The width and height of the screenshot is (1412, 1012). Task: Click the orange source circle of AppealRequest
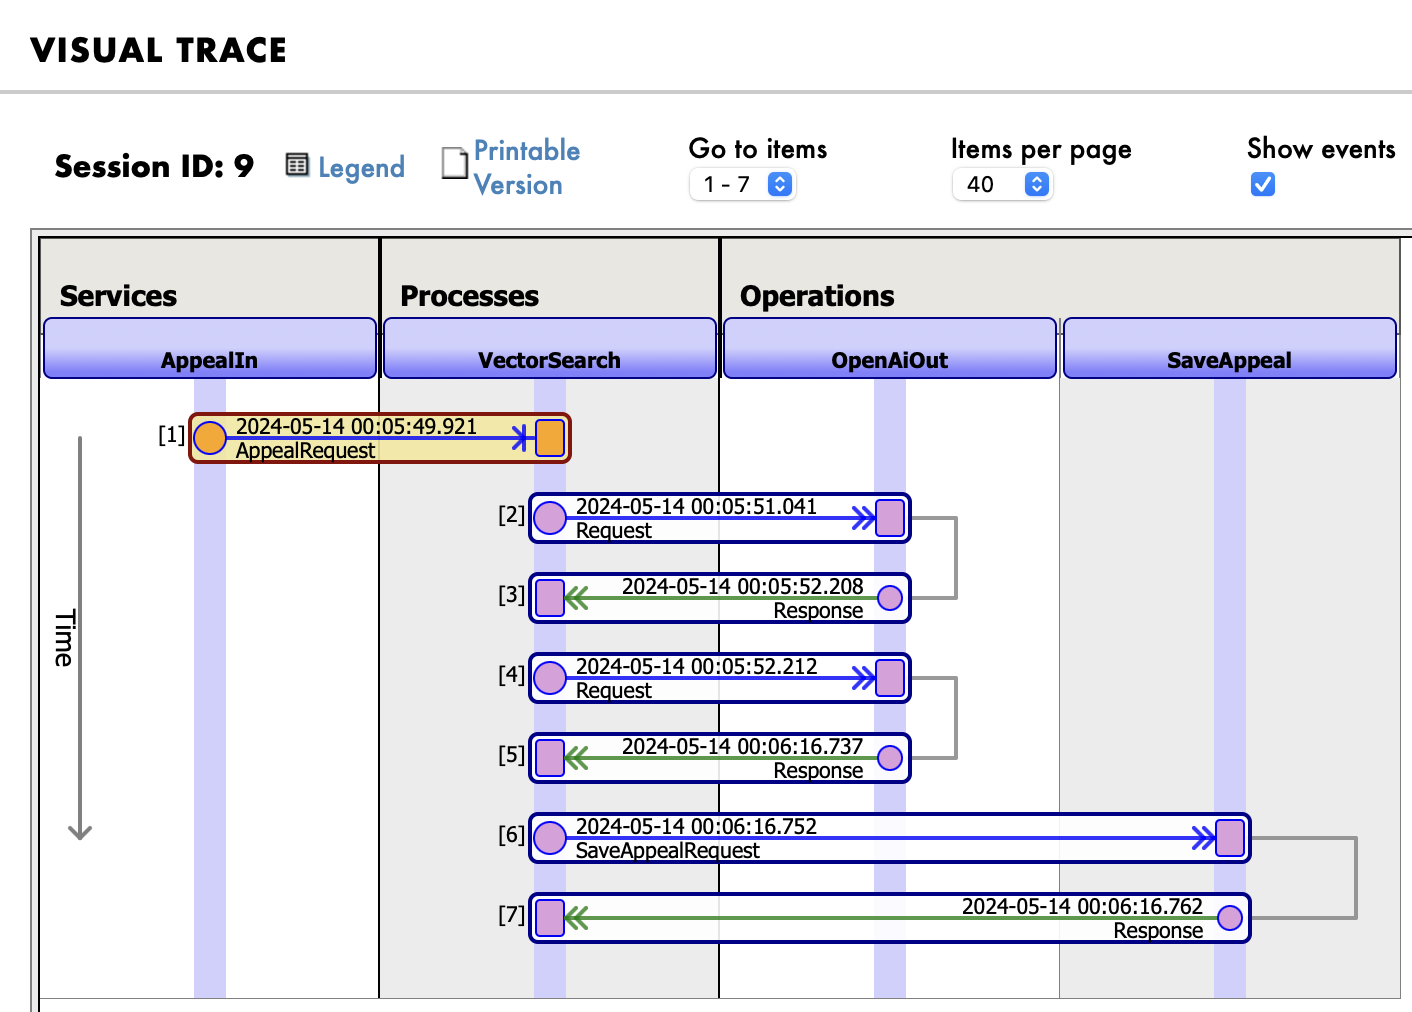[x=210, y=438]
